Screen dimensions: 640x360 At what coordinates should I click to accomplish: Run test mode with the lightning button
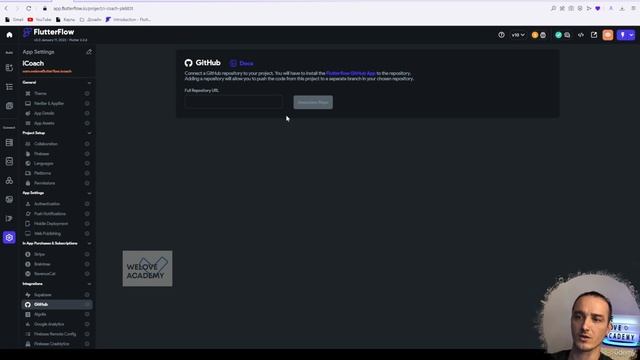click(622, 35)
